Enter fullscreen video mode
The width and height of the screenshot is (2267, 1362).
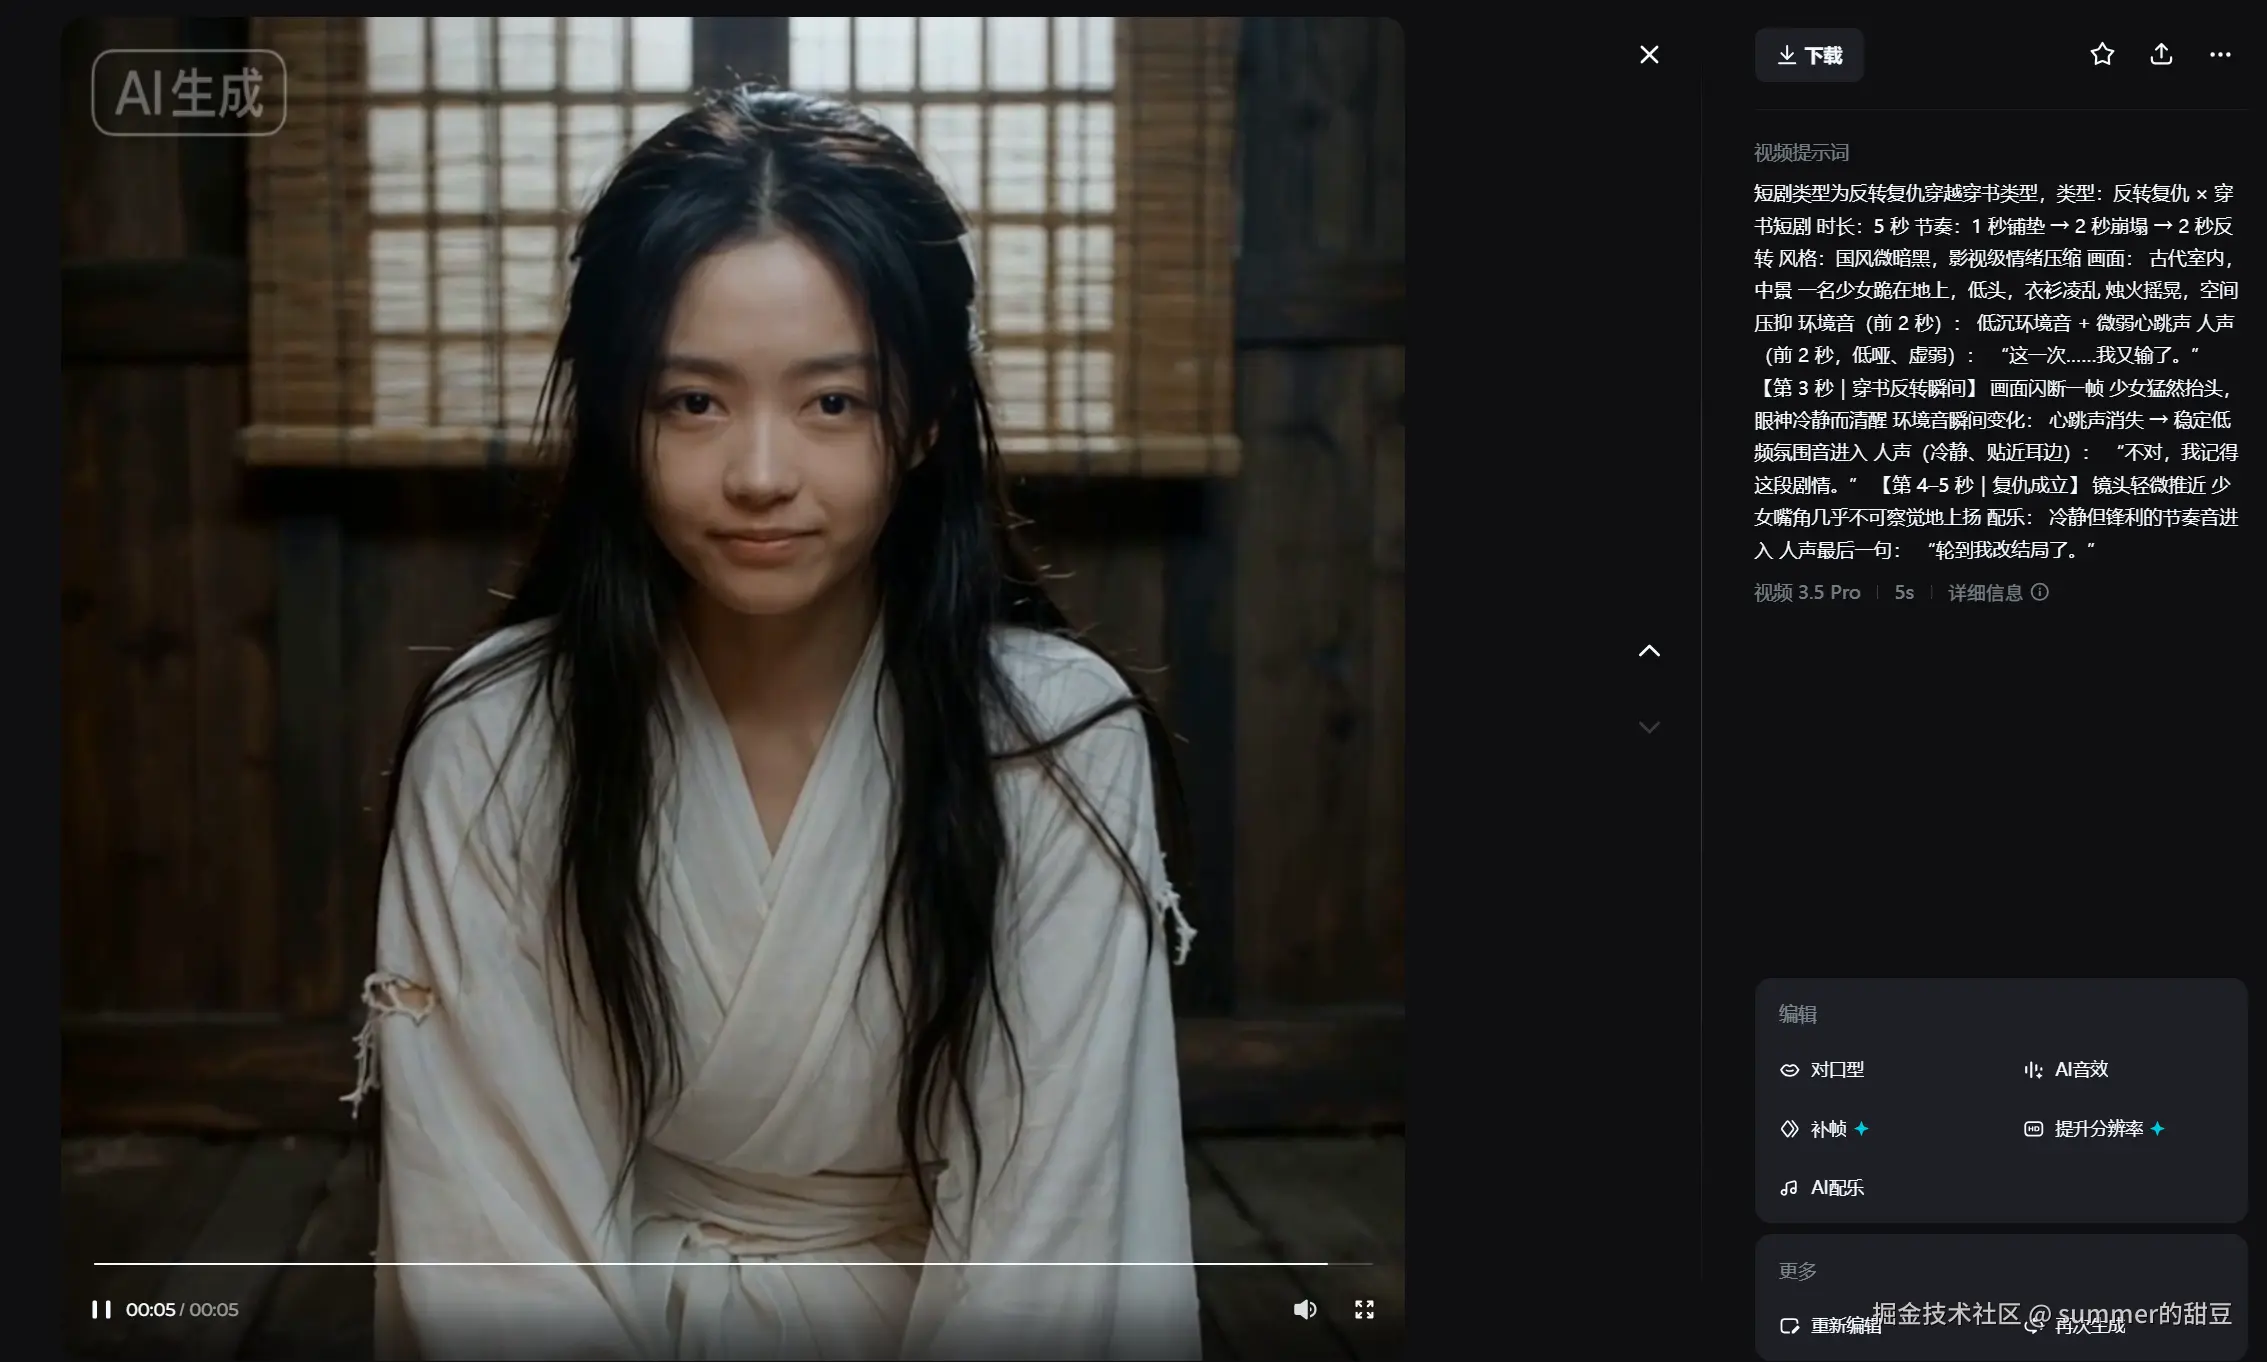pyautogui.click(x=1364, y=1309)
